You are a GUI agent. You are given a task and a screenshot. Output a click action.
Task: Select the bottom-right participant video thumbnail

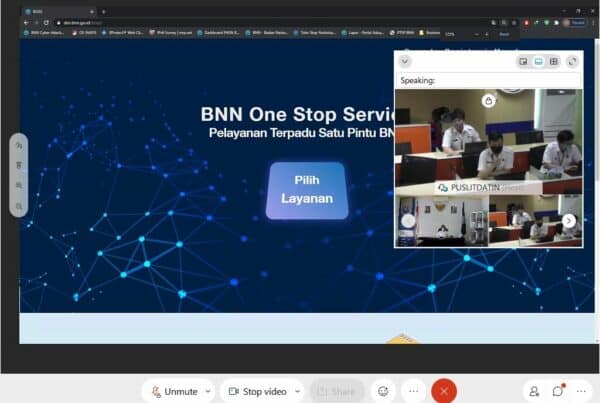536,221
